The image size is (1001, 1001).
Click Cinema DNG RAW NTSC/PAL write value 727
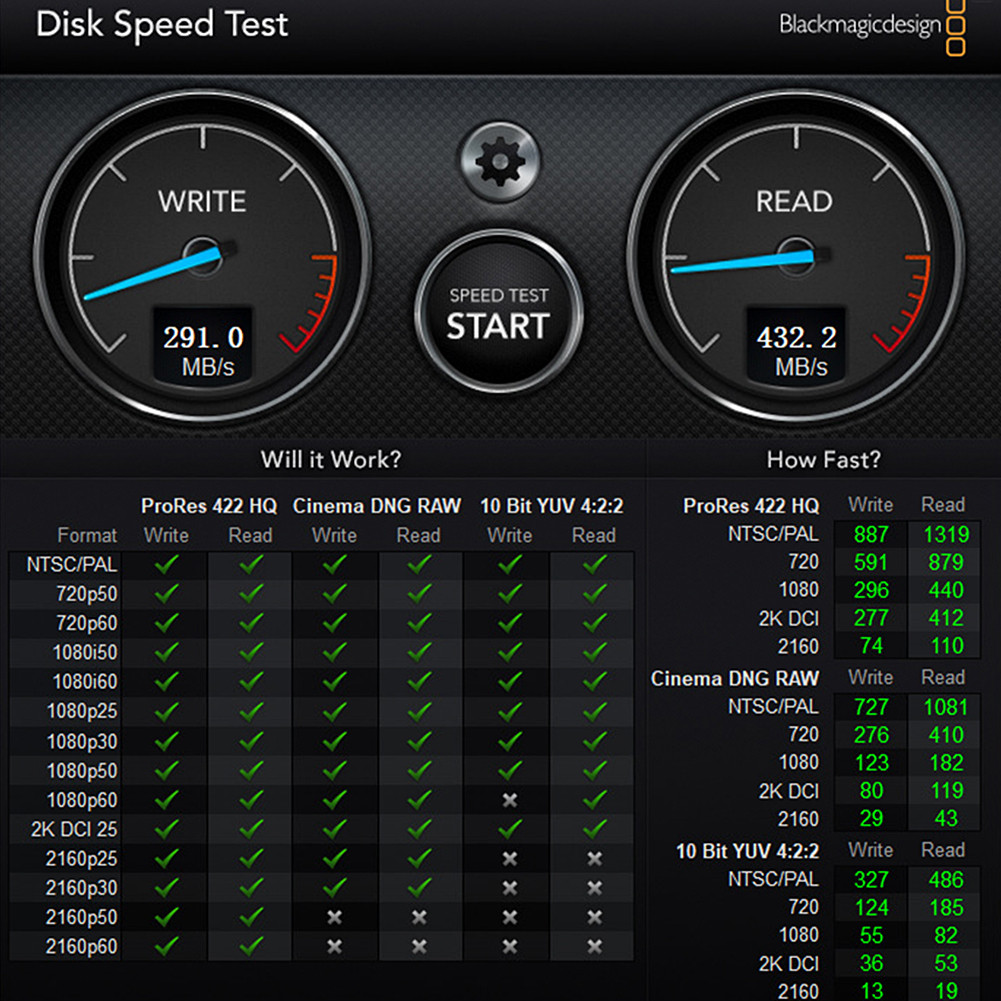871,707
